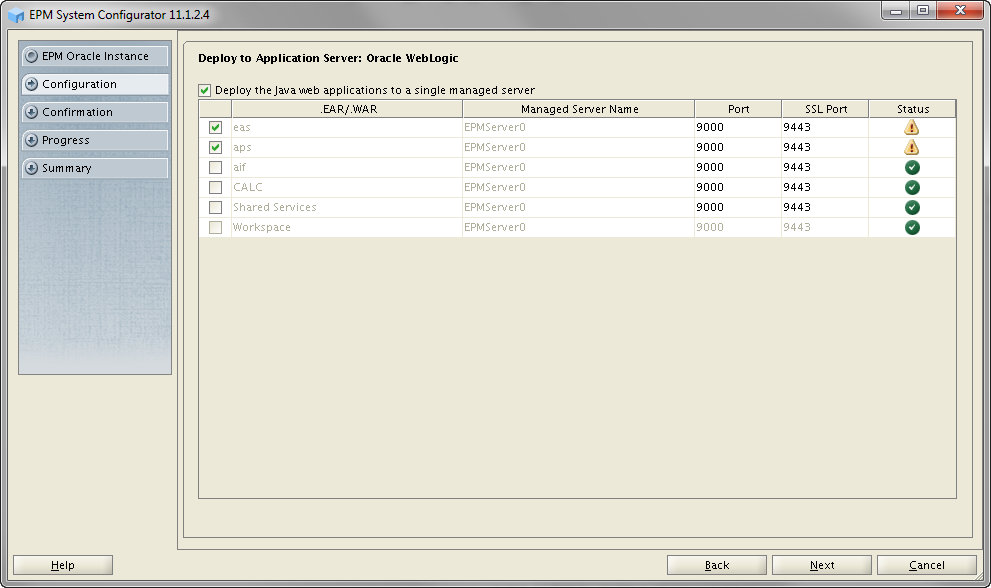The width and height of the screenshot is (991, 588).
Task: Click the SSL Port column header
Action: 825,109
